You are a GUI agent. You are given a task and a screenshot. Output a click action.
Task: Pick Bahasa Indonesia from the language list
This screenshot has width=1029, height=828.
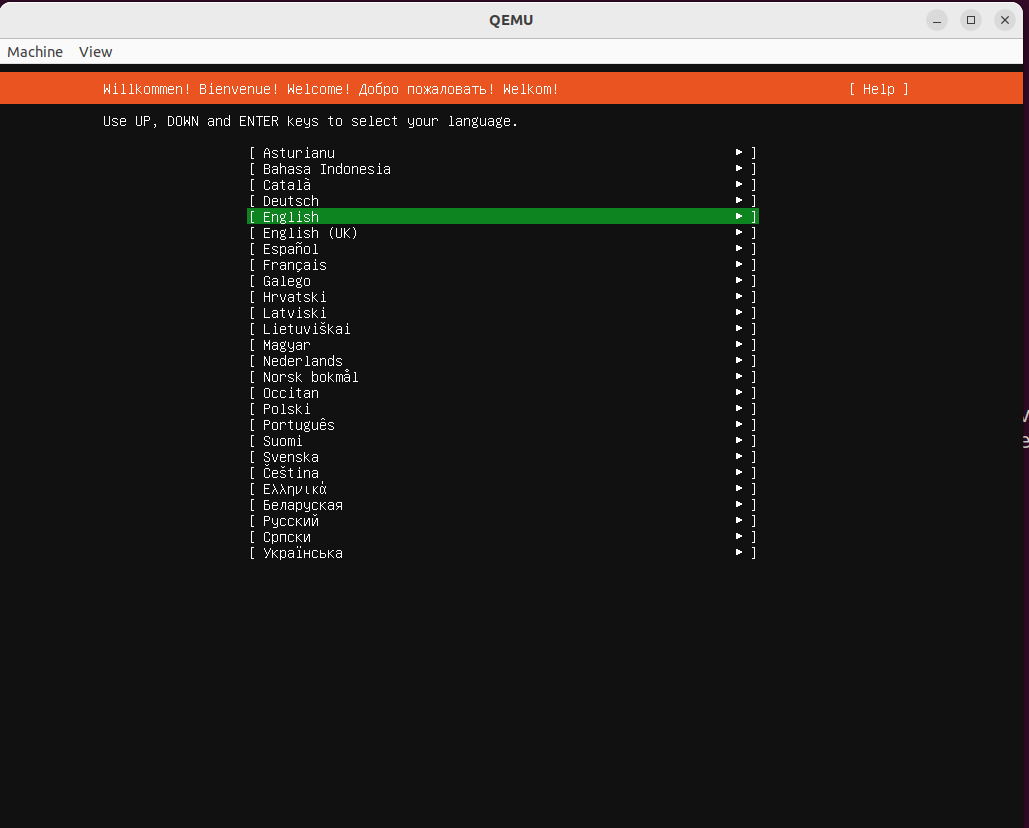(x=326, y=168)
